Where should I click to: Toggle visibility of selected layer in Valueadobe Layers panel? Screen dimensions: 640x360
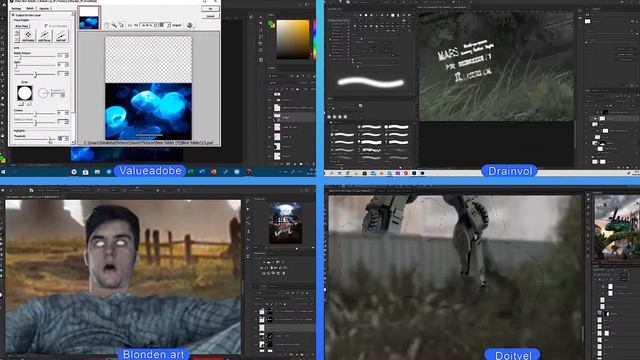click(269, 118)
